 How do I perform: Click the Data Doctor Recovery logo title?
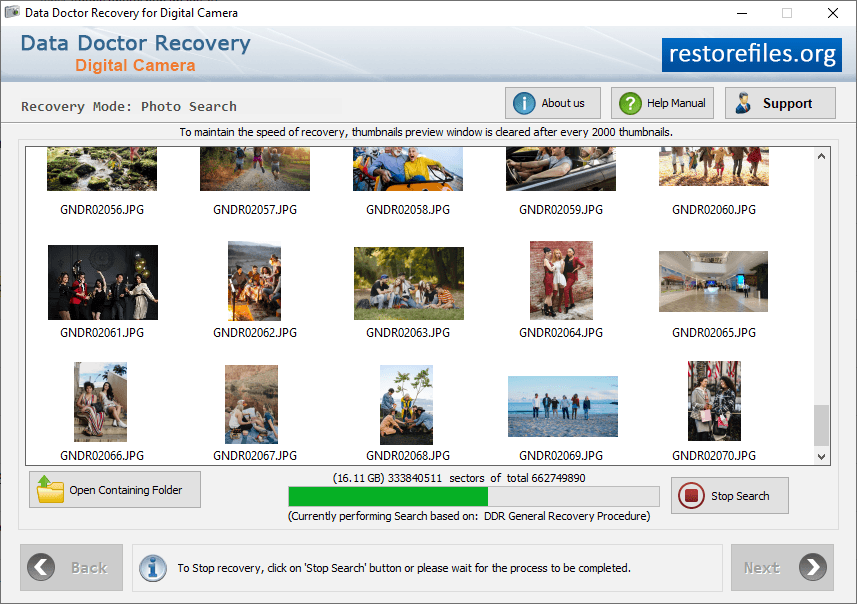coord(136,43)
